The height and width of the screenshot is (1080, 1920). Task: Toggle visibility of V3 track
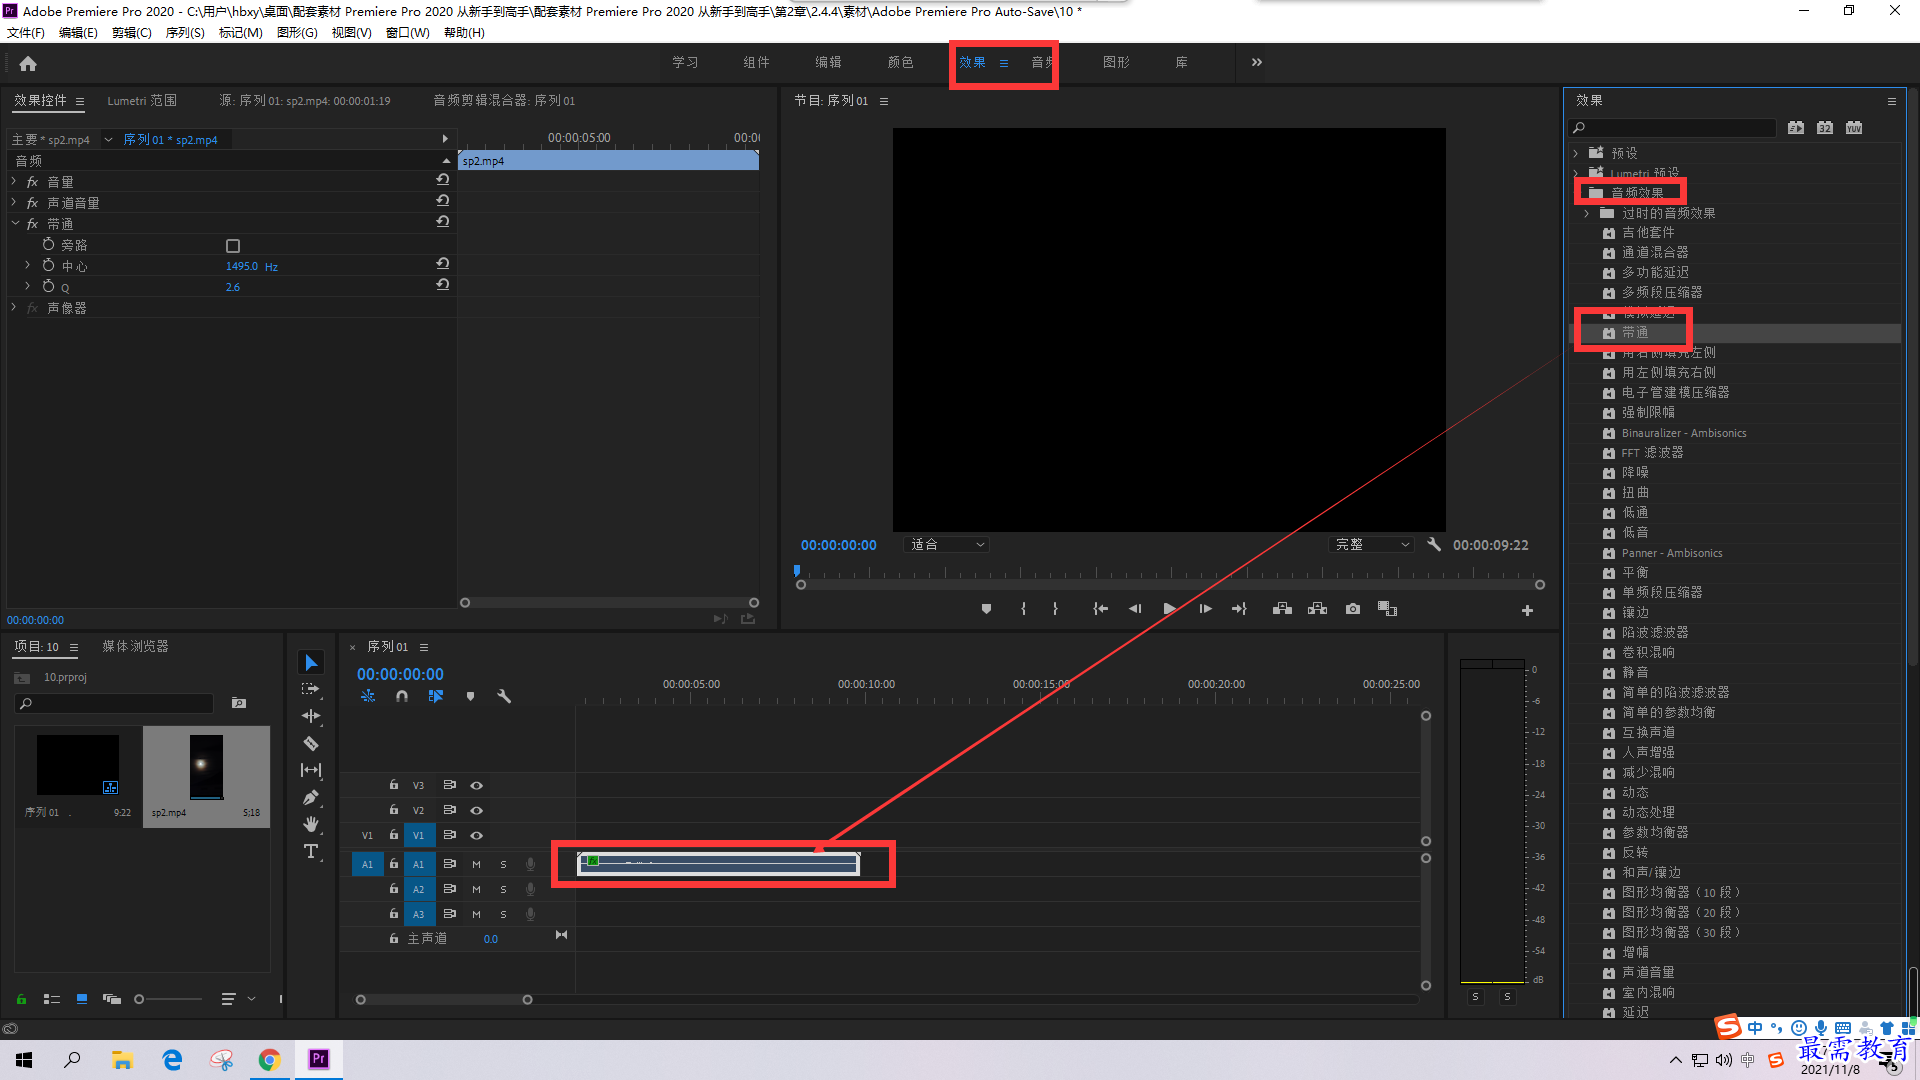click(477, 785)
